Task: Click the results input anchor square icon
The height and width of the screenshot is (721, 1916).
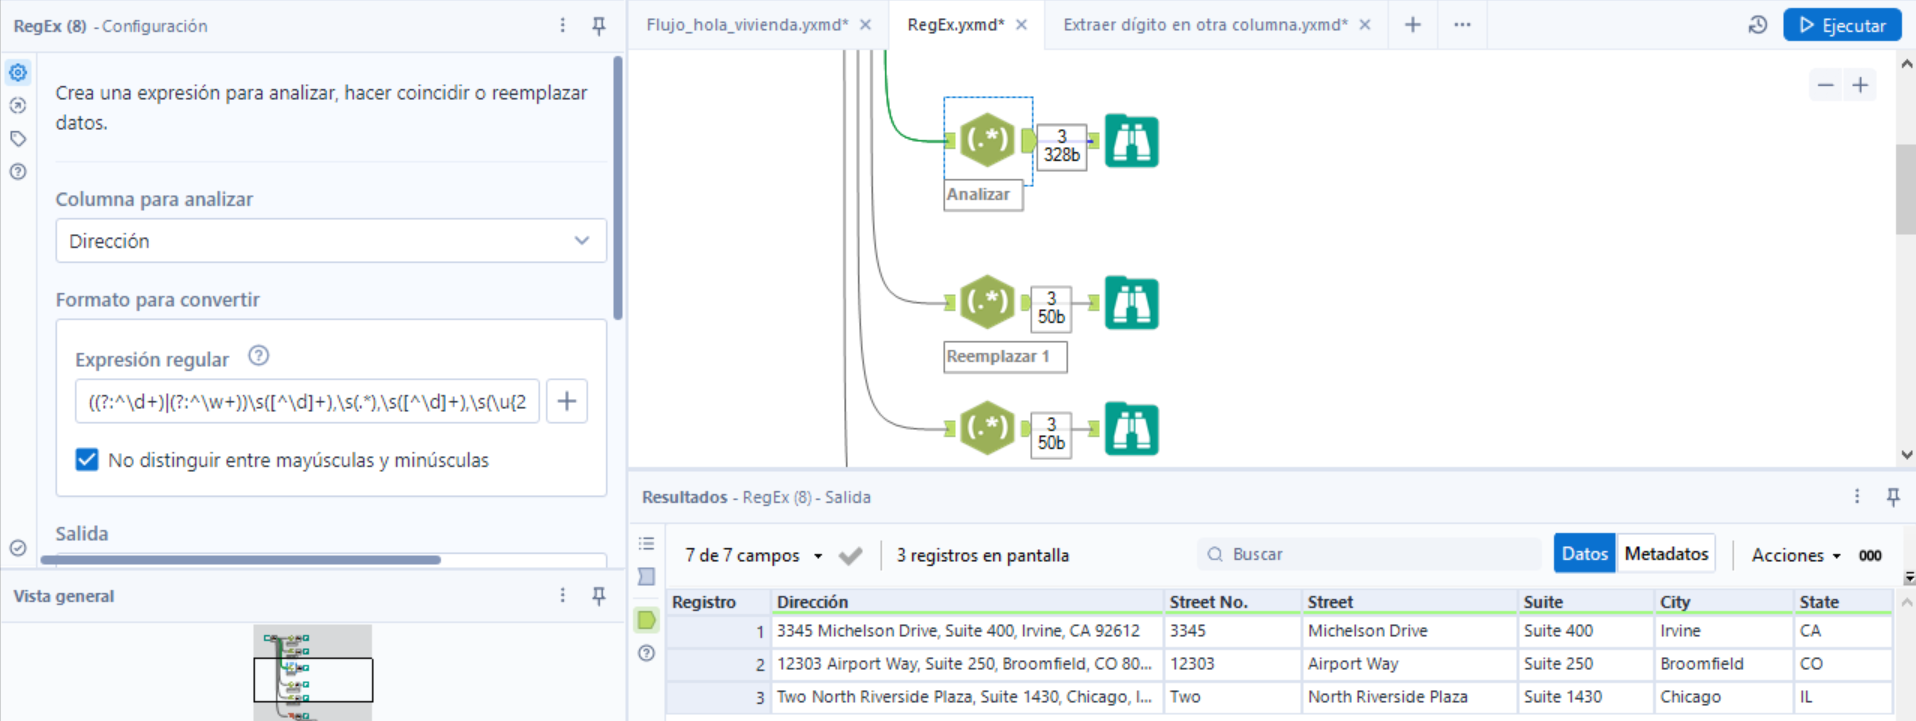Action: coord(647,577)
